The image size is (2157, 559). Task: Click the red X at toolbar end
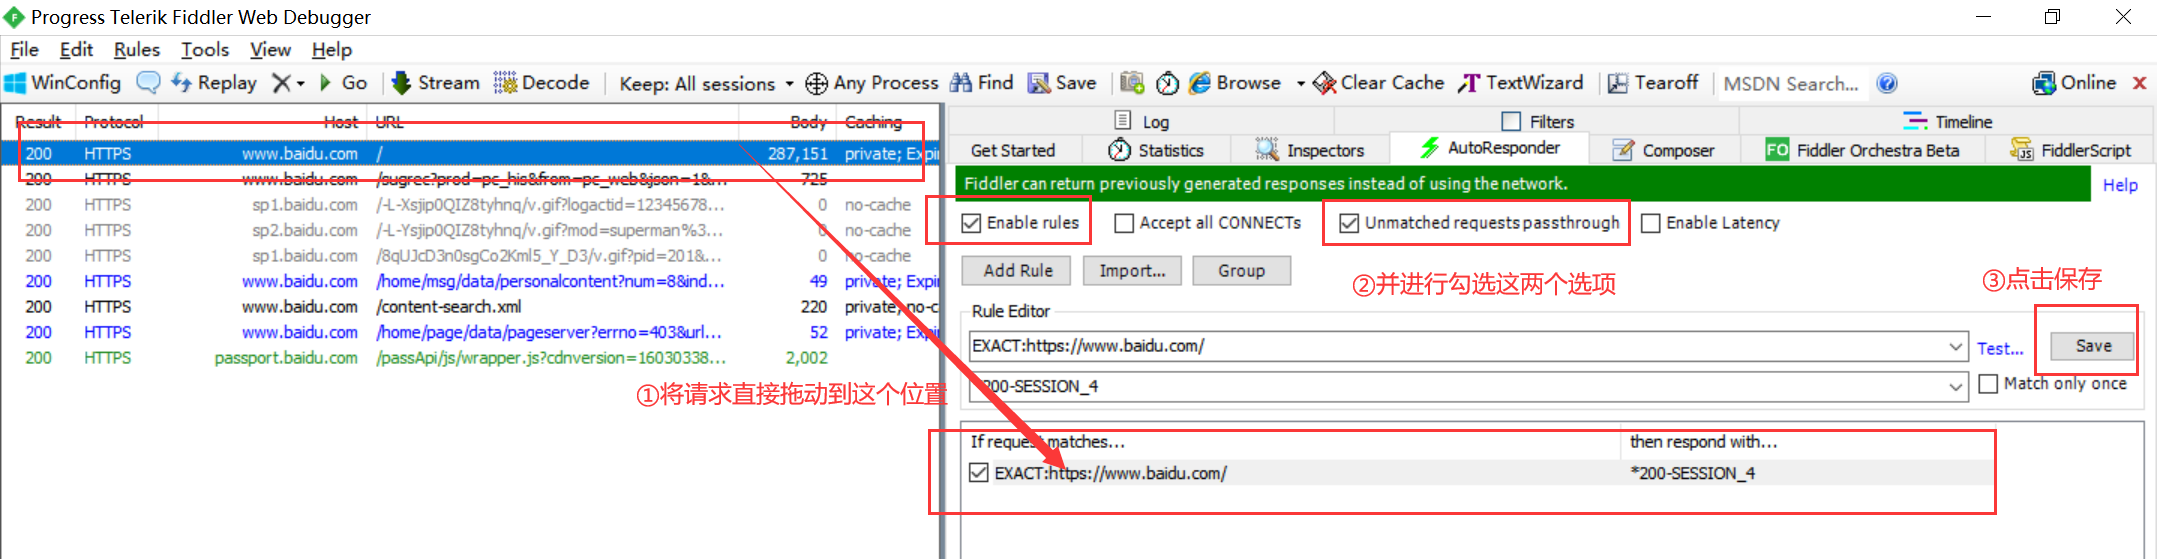[2140, 83]
